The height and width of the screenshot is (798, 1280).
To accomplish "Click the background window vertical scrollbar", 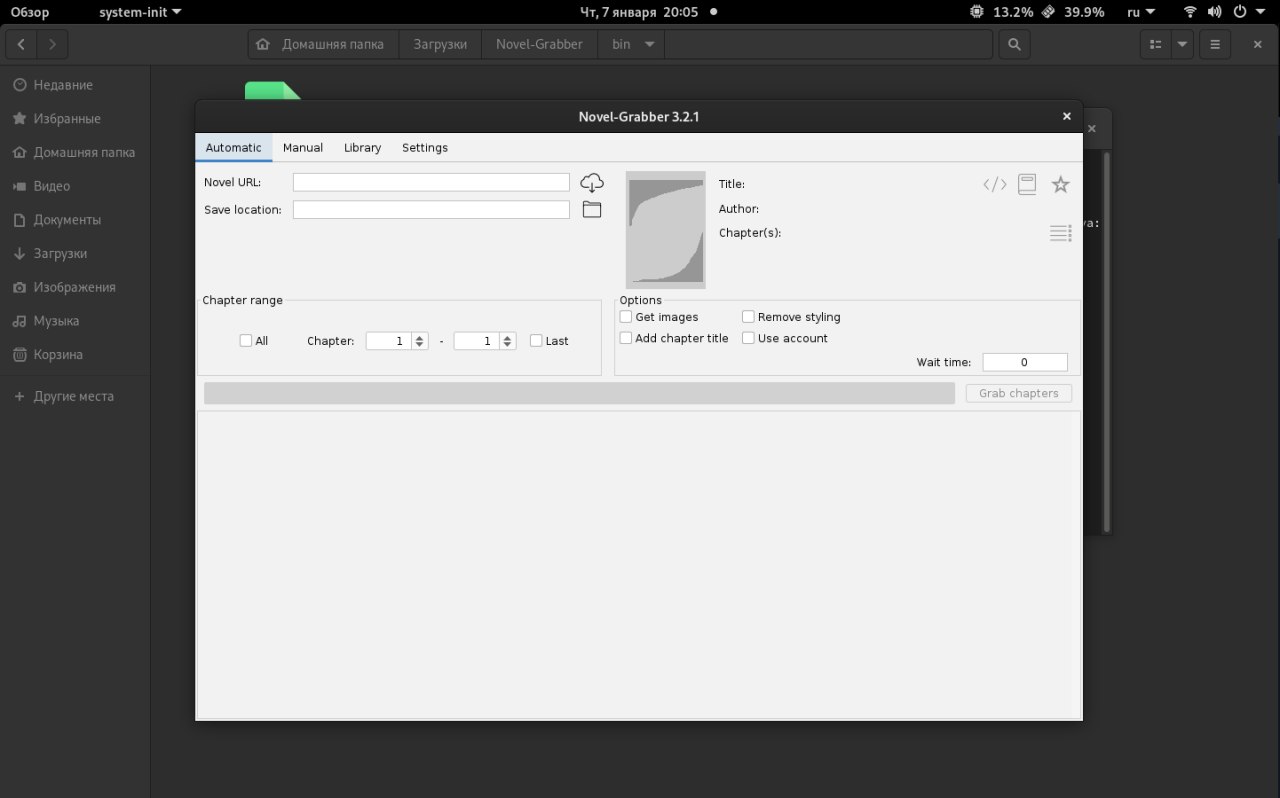I will pos(1106,340).
